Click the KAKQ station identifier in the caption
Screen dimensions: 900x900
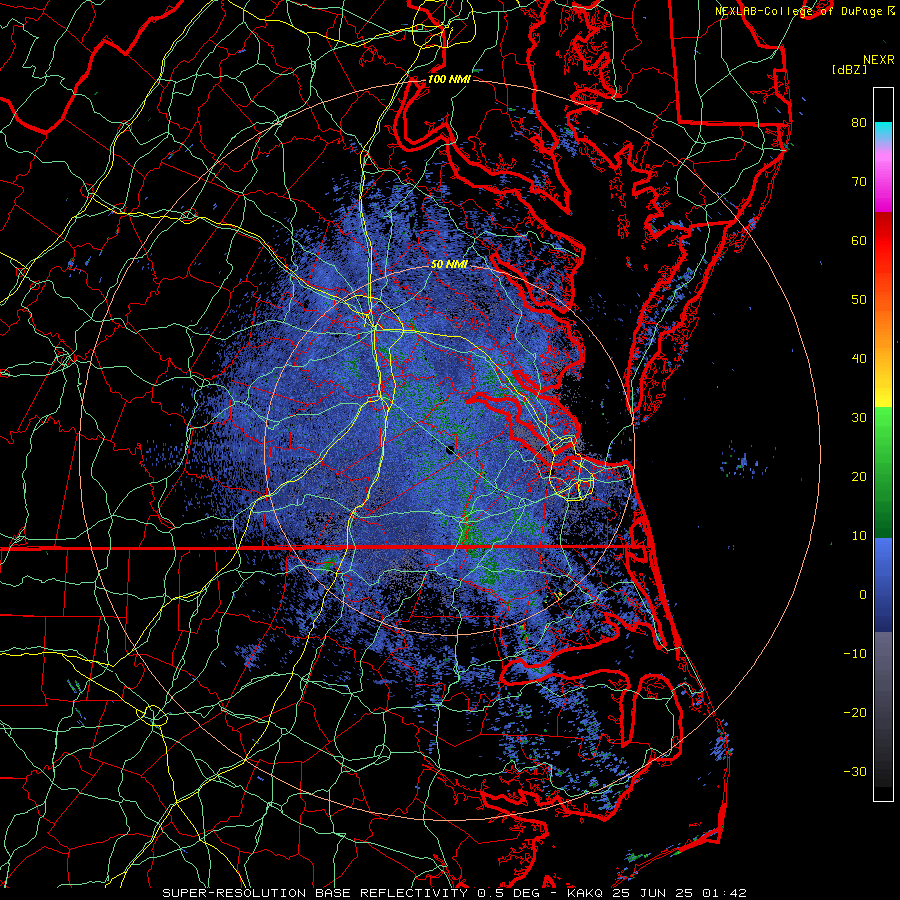(587, 893)
